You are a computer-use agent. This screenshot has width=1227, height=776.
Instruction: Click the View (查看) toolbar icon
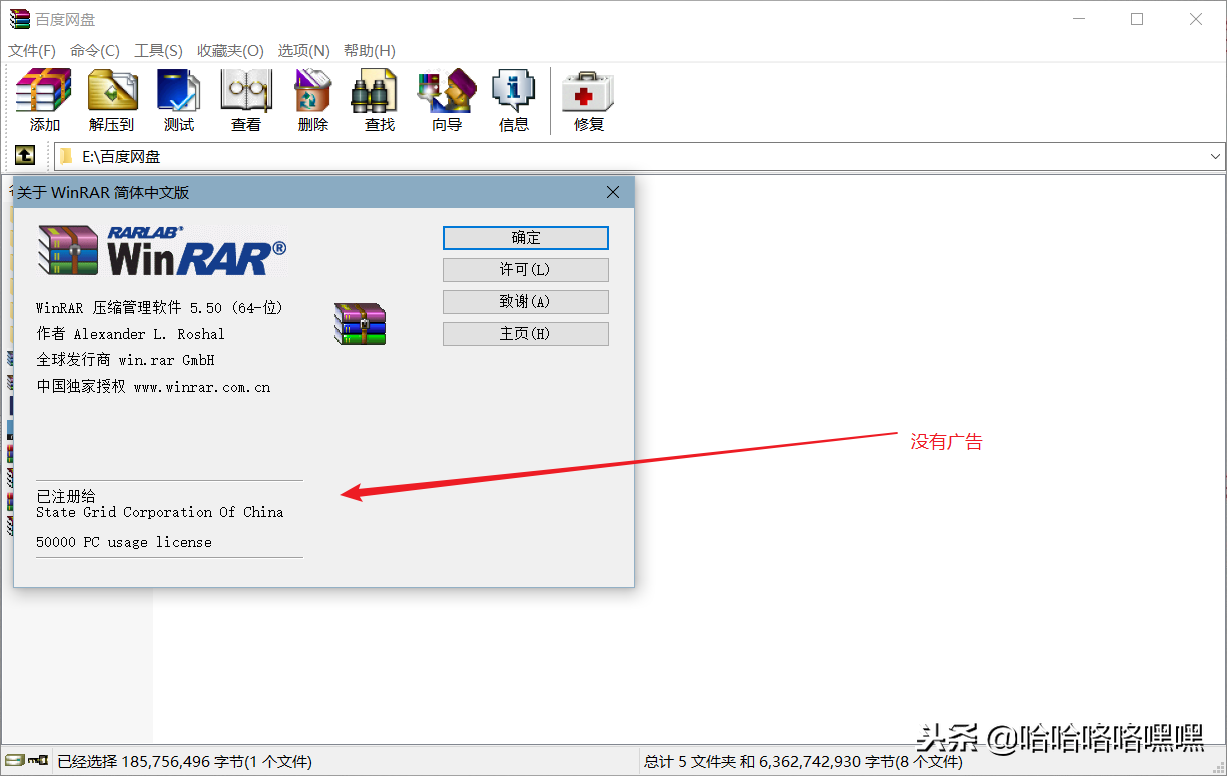245,100
